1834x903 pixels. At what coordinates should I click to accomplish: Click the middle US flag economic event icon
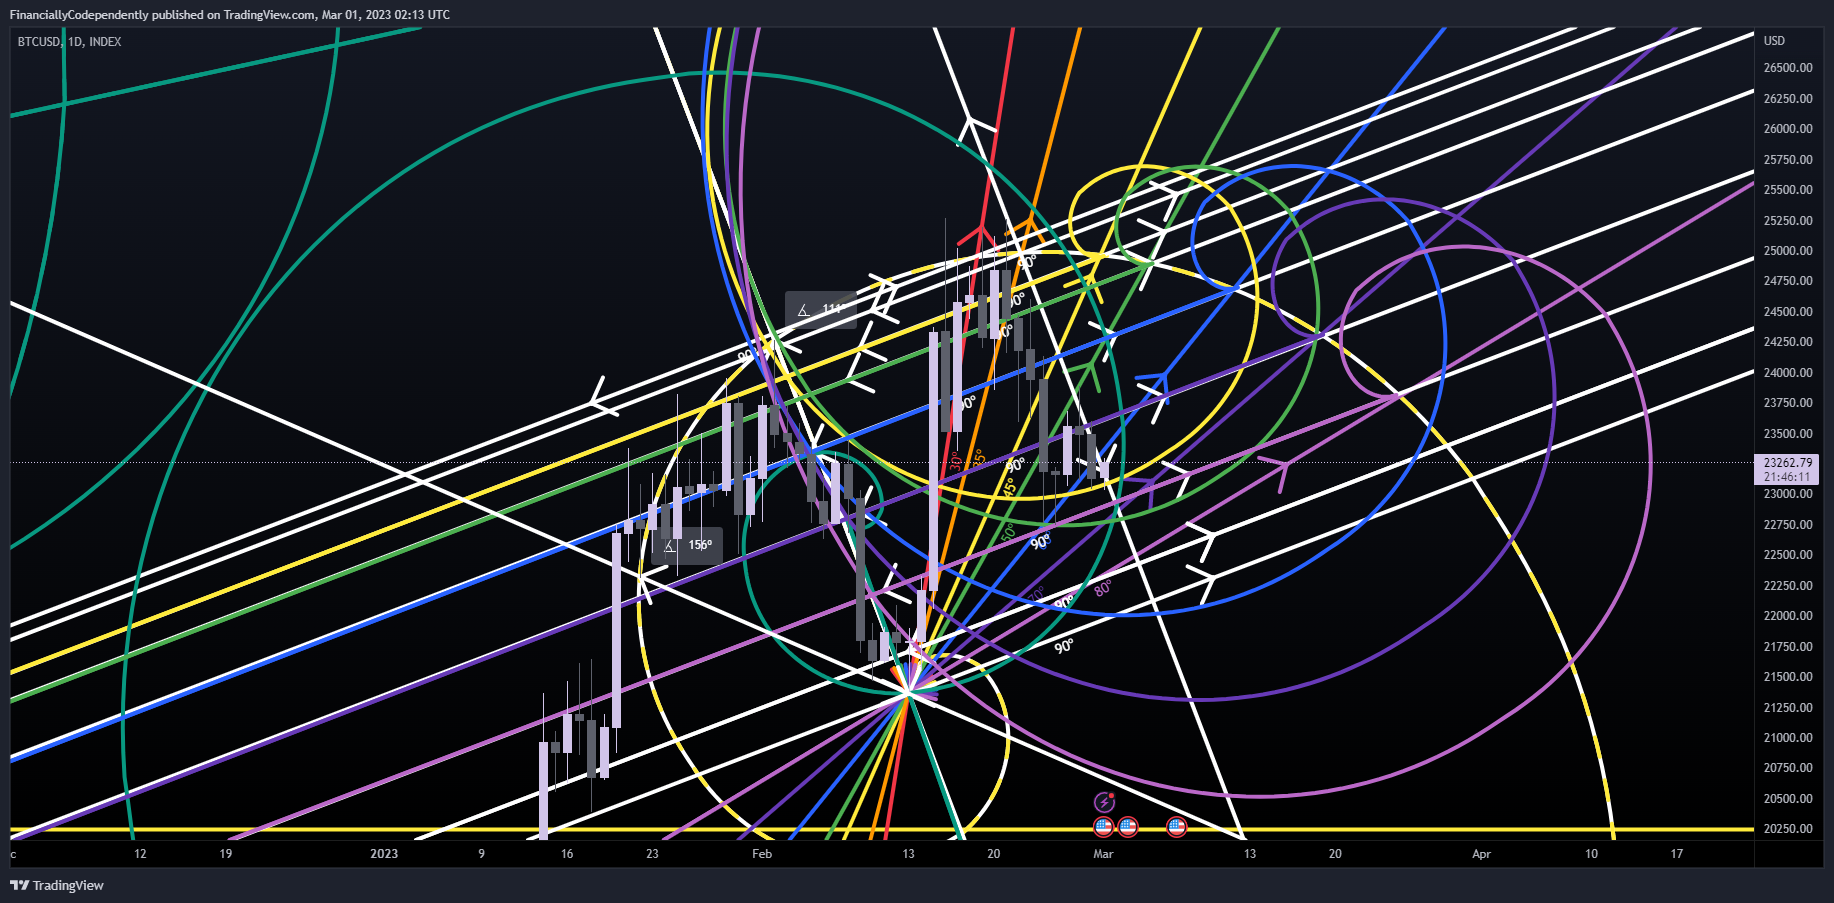coord(1128,827)
